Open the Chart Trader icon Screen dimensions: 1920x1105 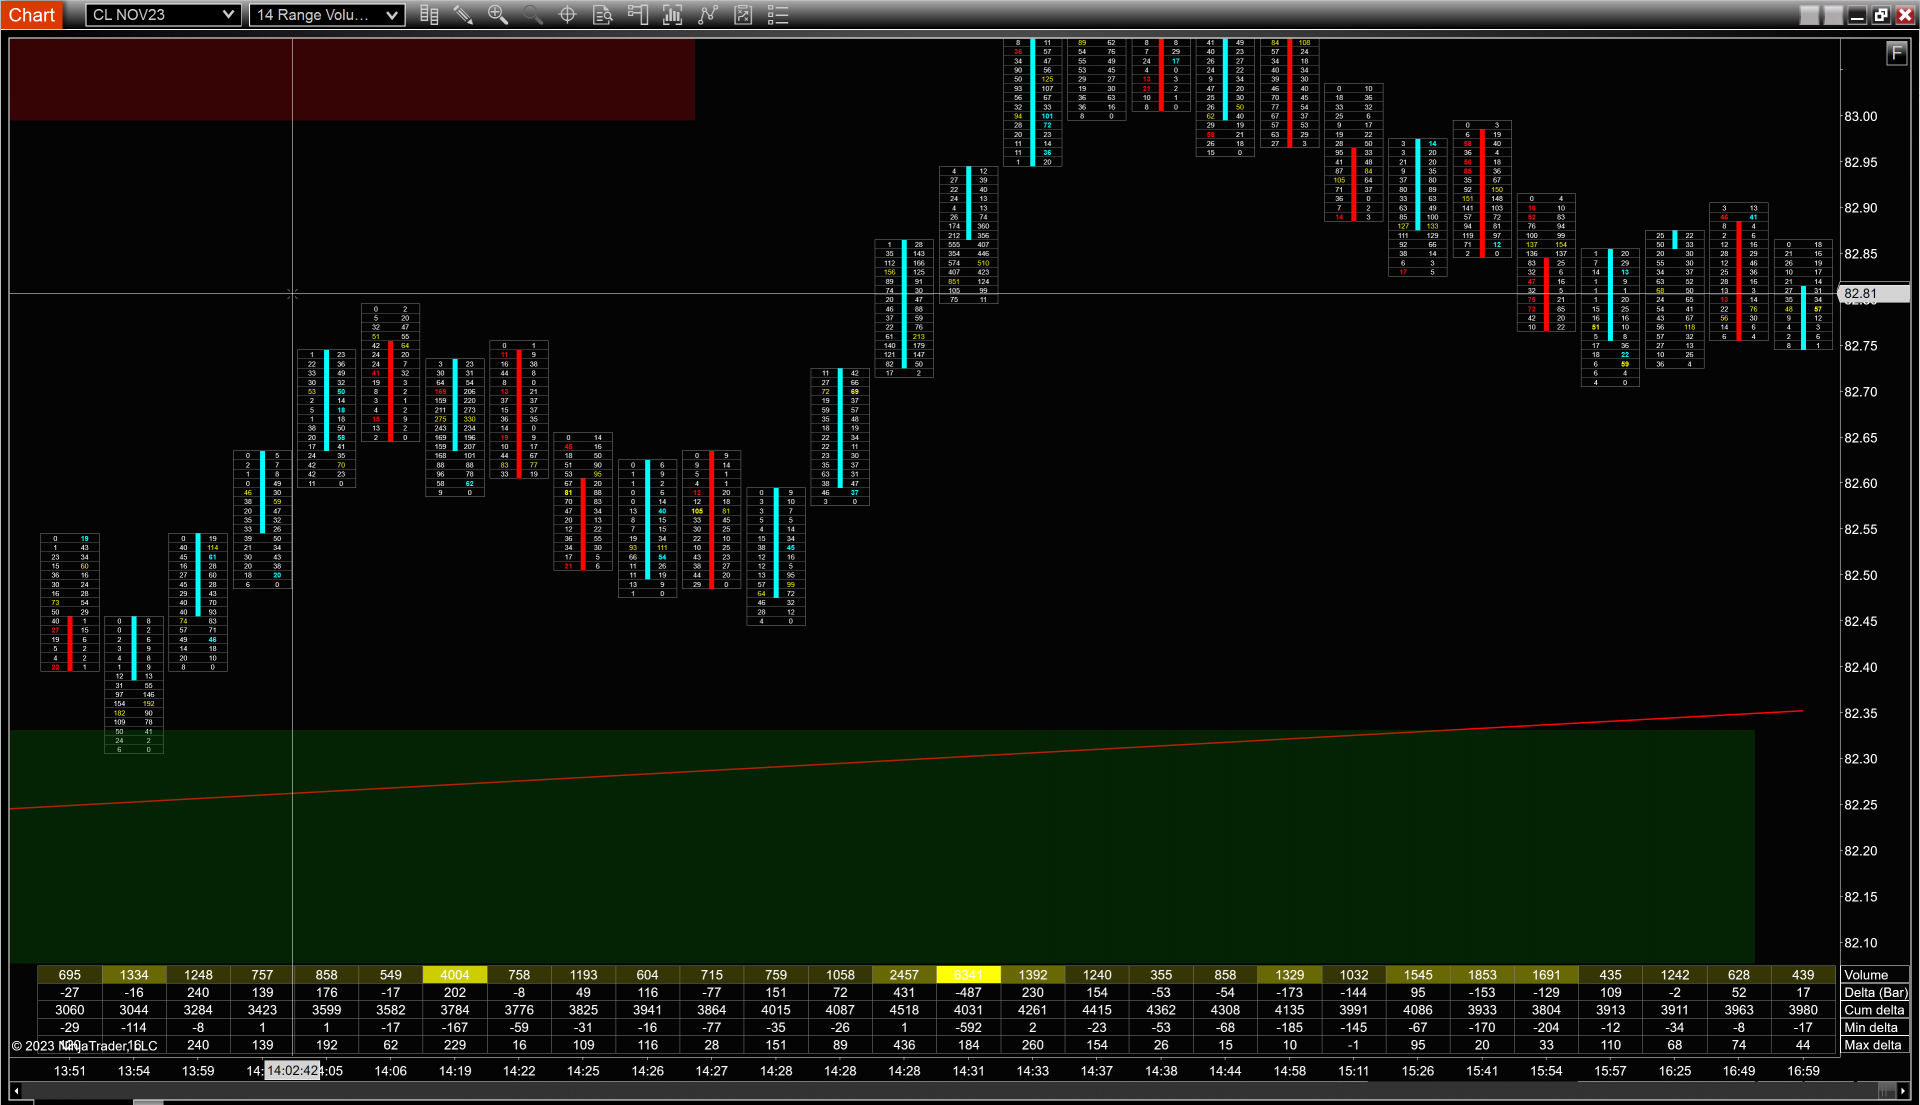(638, 15)
